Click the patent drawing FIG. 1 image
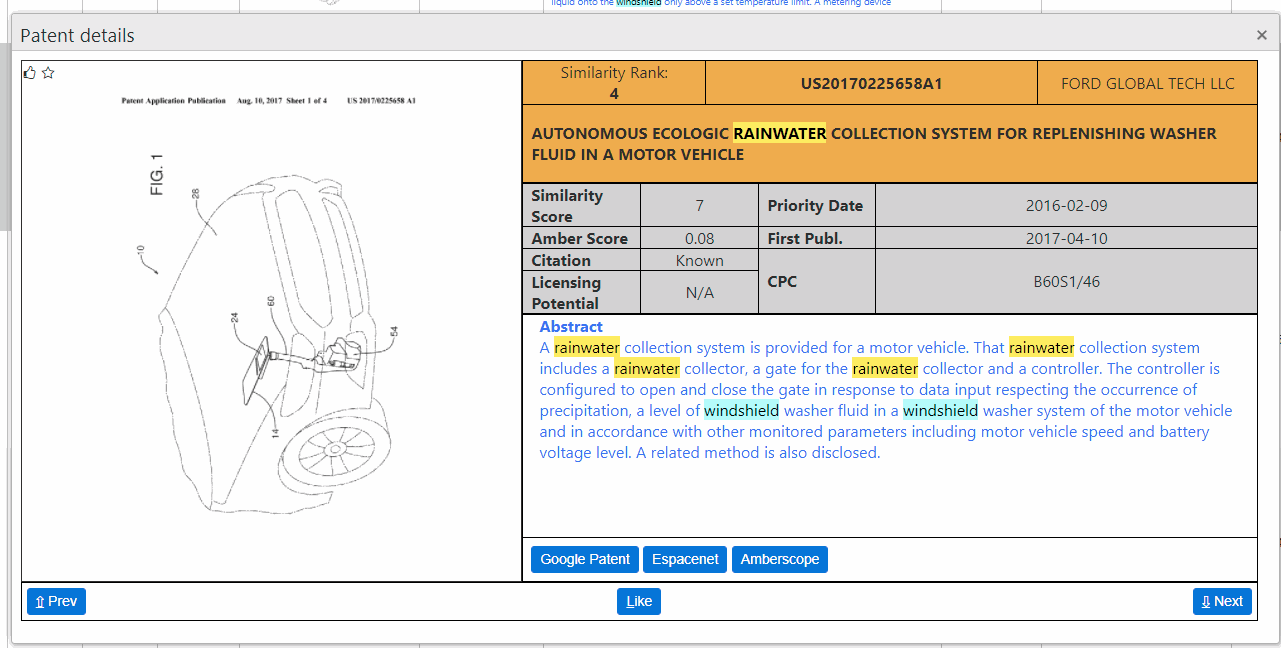 pyautogui.click(x=270, y=320)
